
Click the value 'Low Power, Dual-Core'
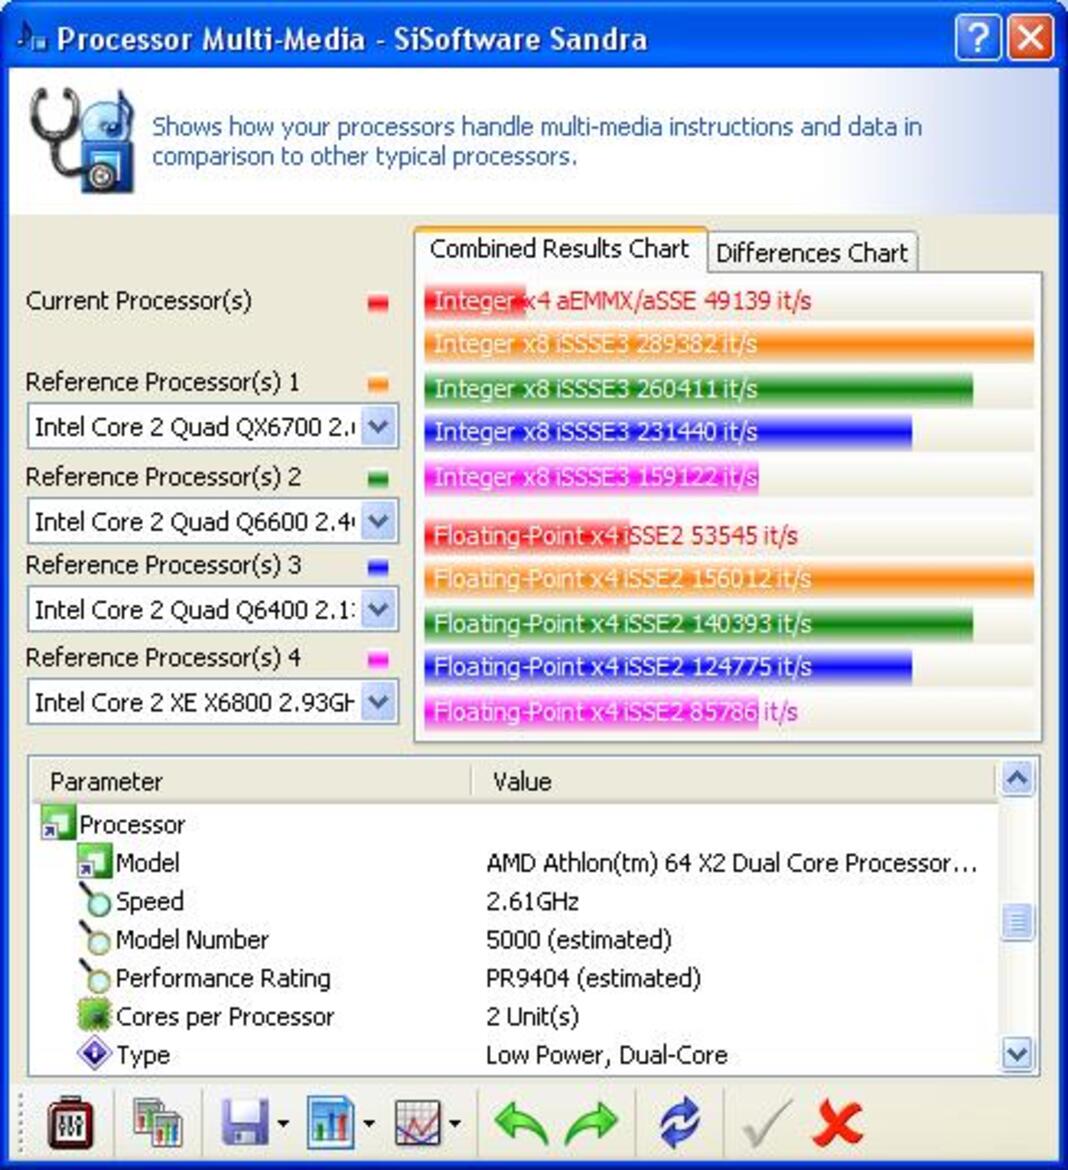tap(606, 1055)
